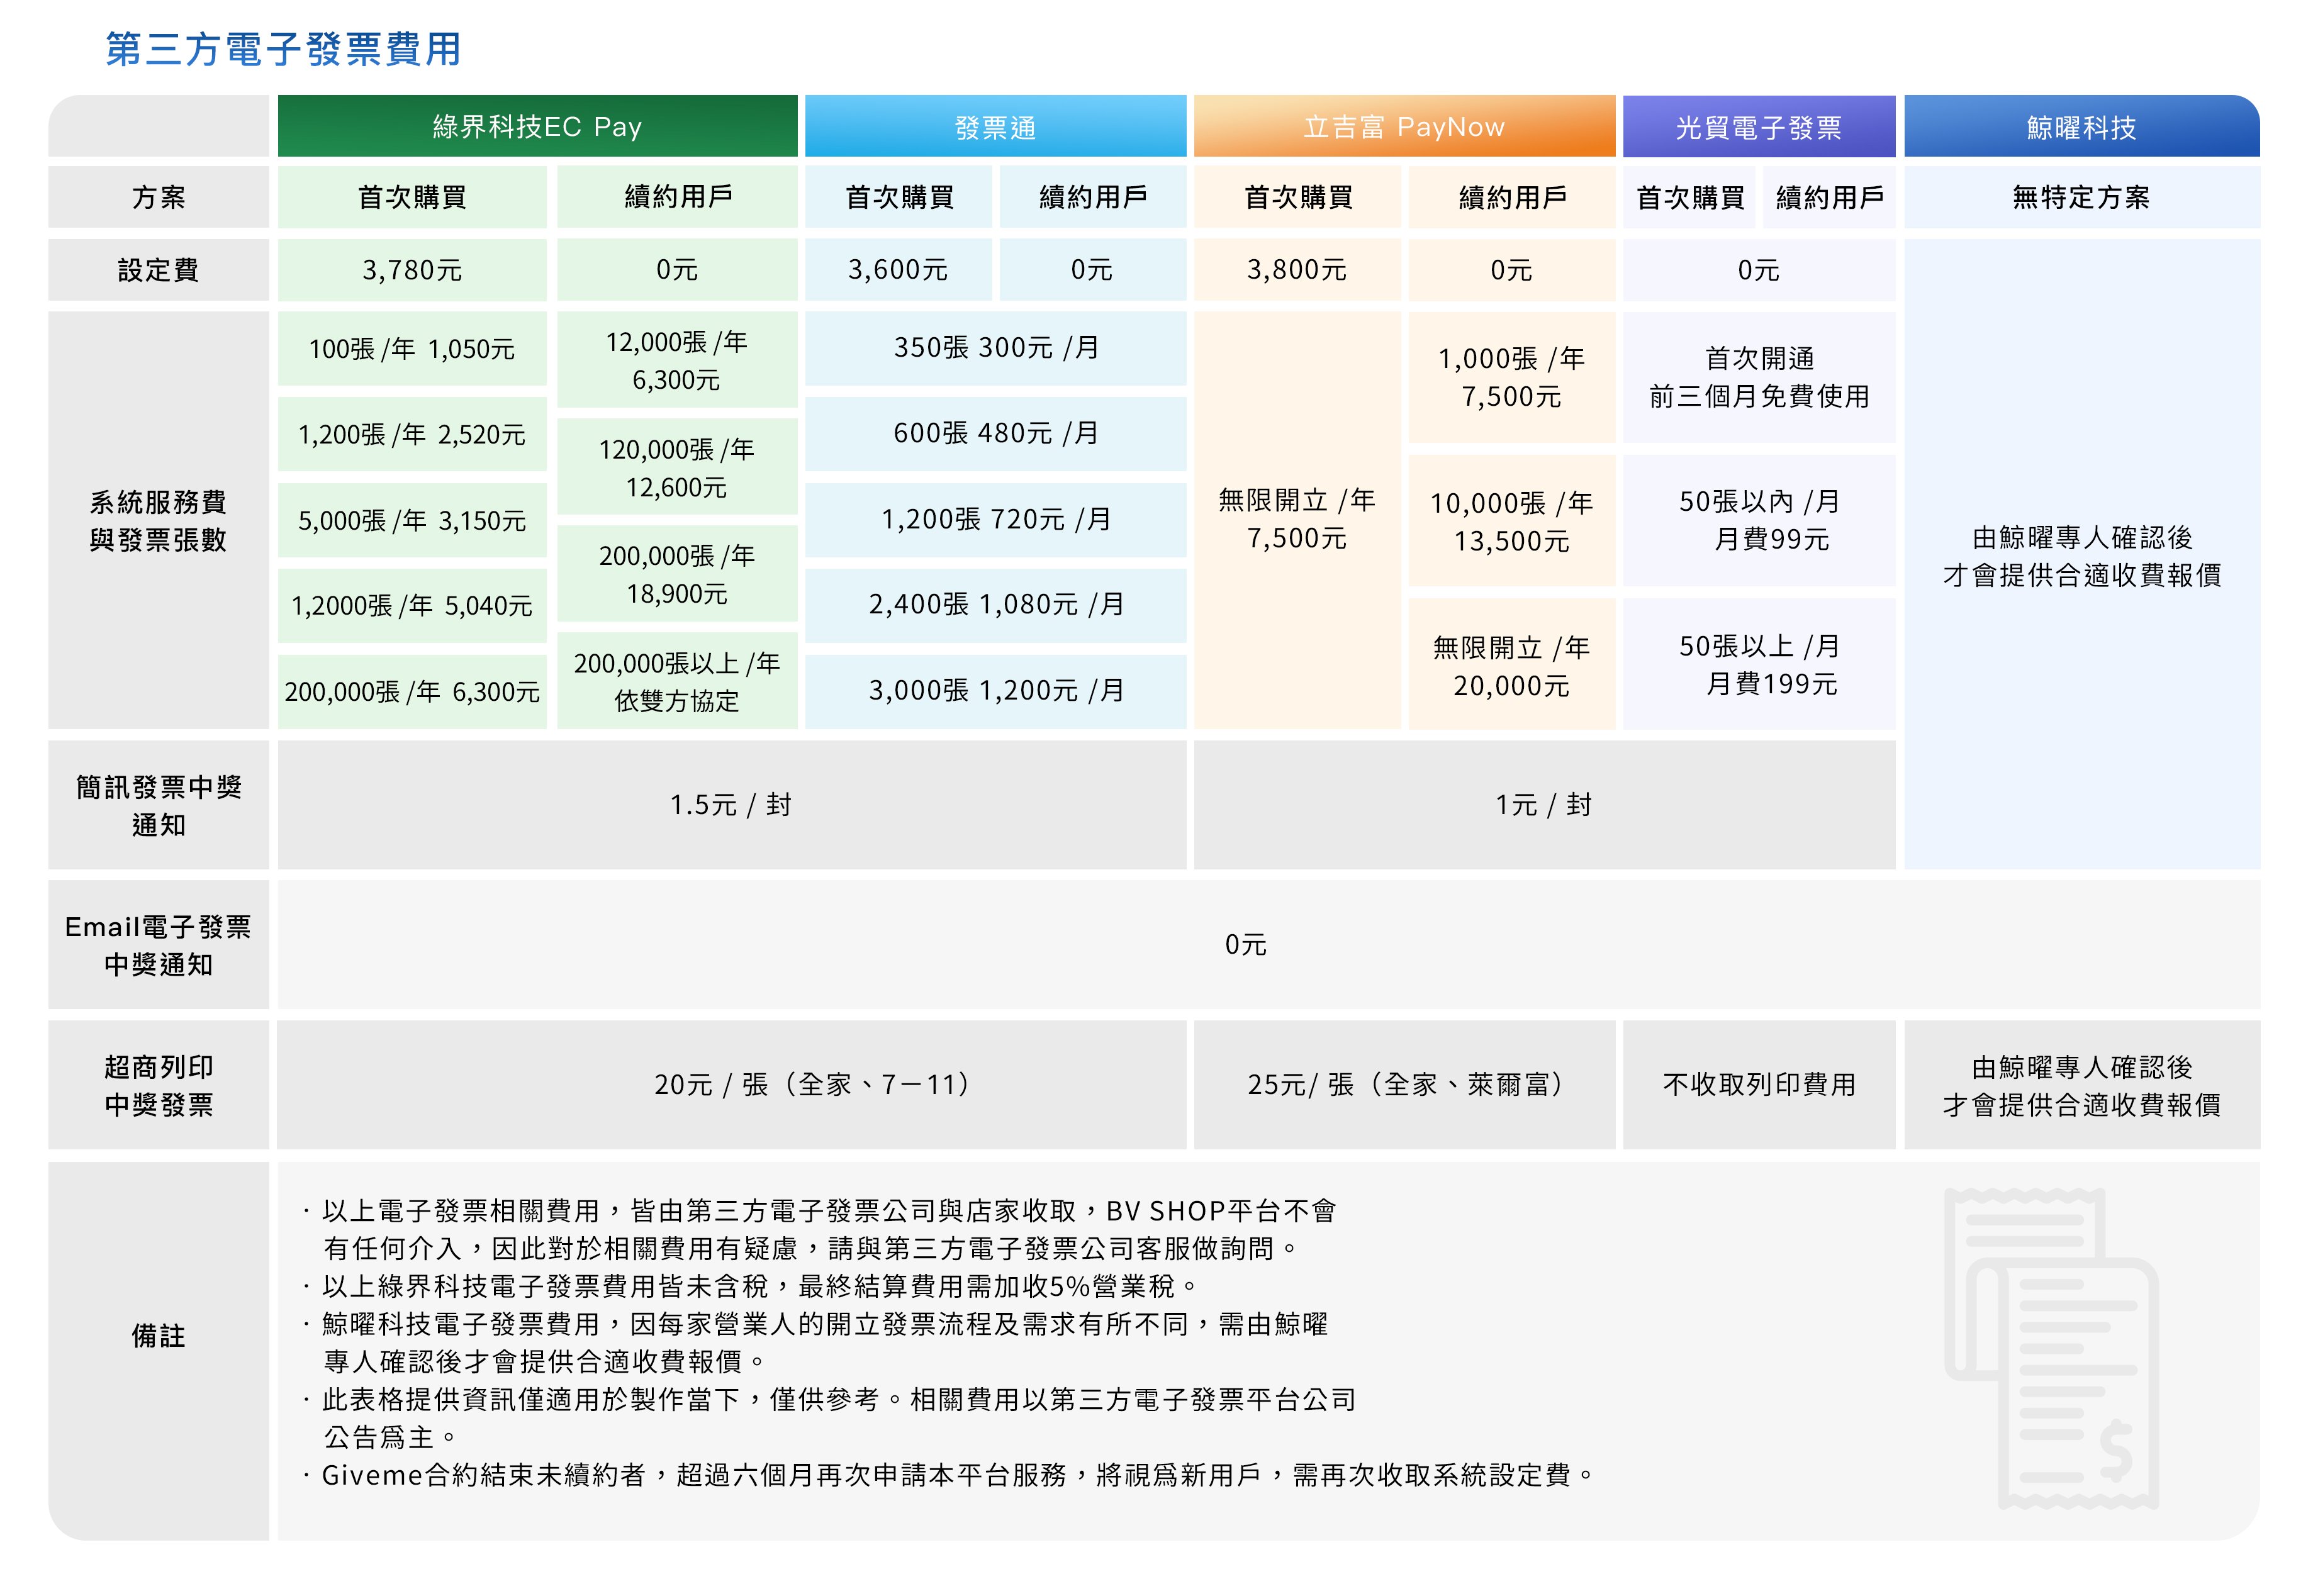Click the 200,000張/年 18,900元 cell
The image size is (2313, 1596).
[x=677, y=574]
